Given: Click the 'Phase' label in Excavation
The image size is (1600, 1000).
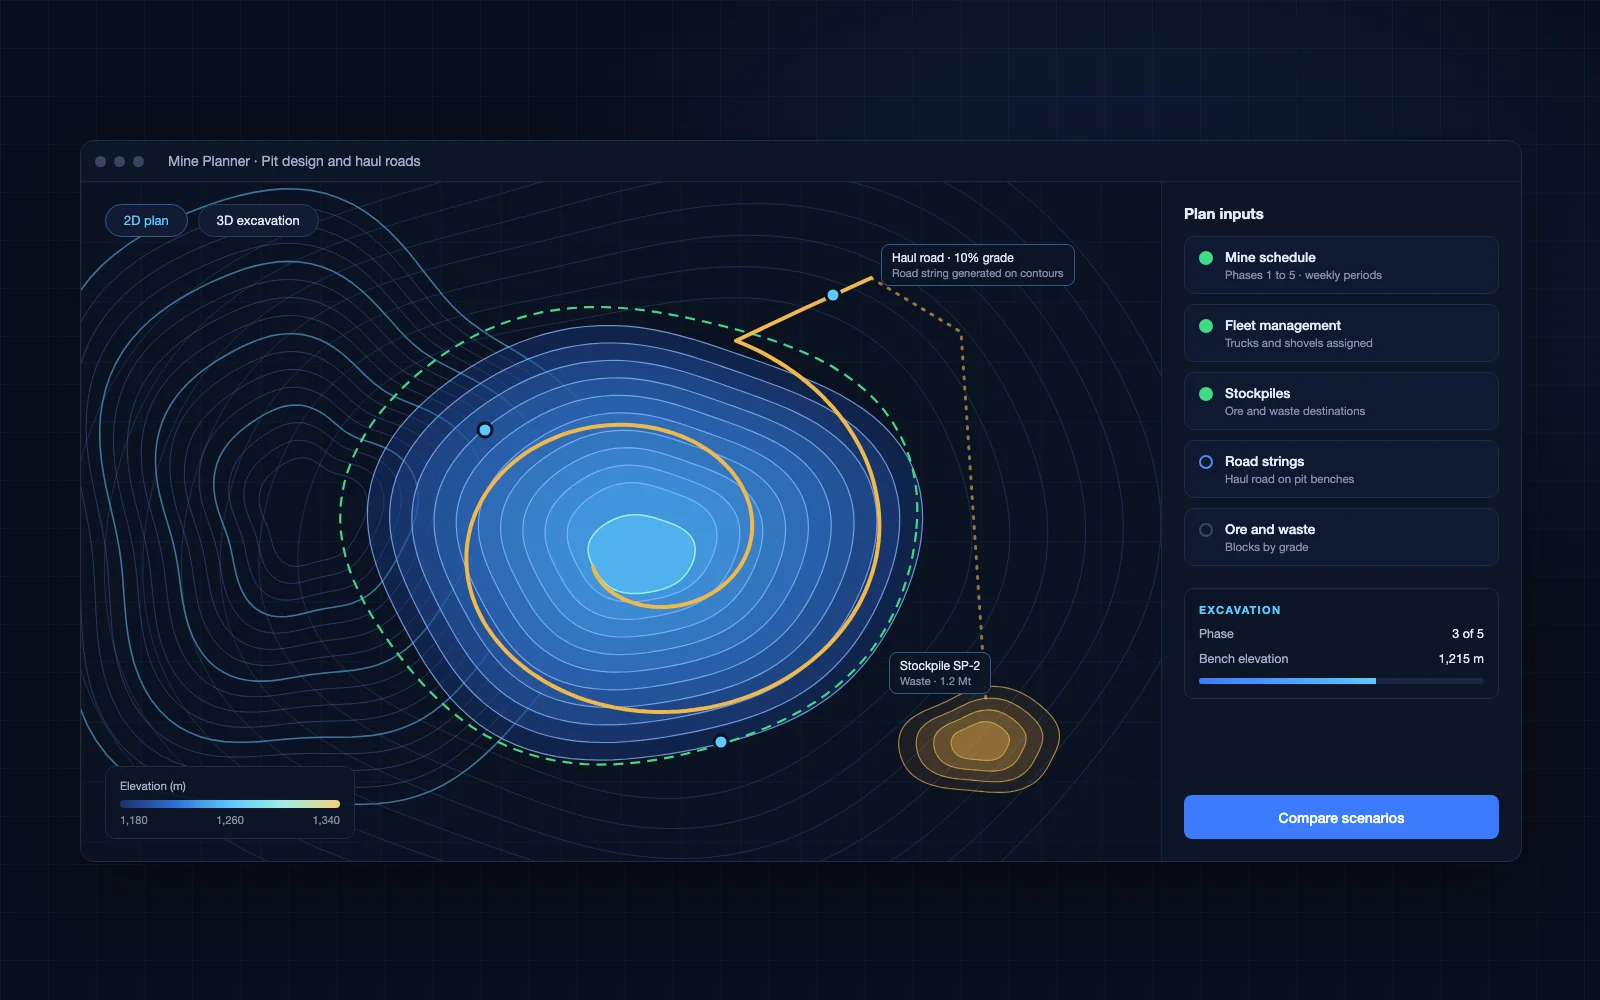Looking at the screenshot, I should point(1216,634).
